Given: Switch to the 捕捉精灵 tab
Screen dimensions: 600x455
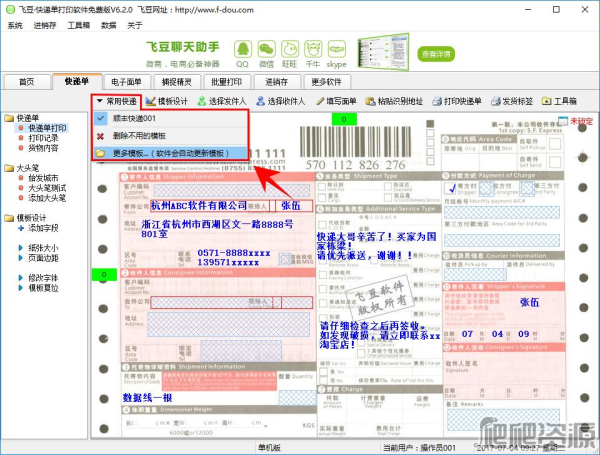Looking at the screenshot, I should (176, 82).
